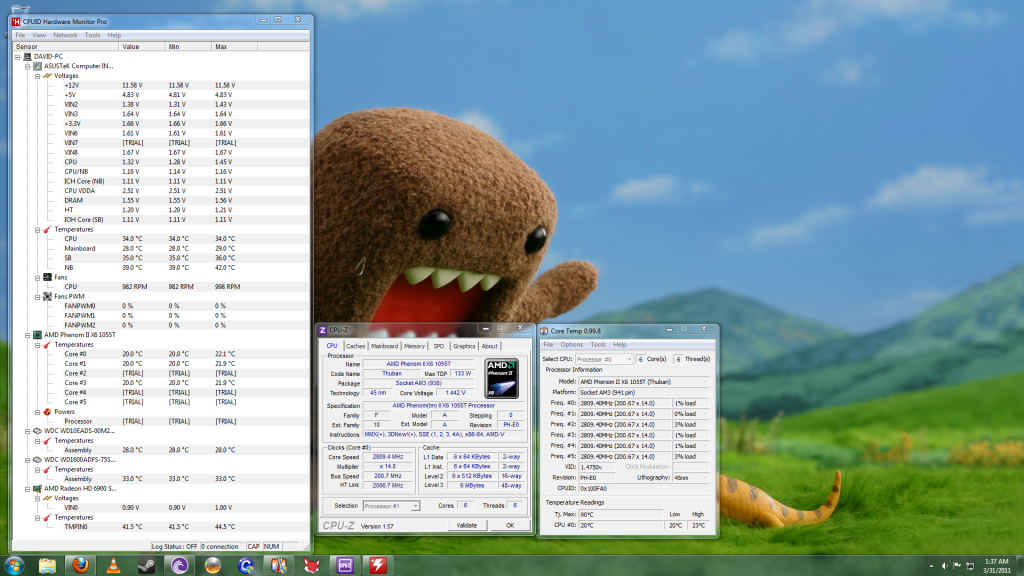This screenshot has height=576, width=1024.
Task: Click Hardware Monitor Pro title bar icon
Action: click(16, 22)
